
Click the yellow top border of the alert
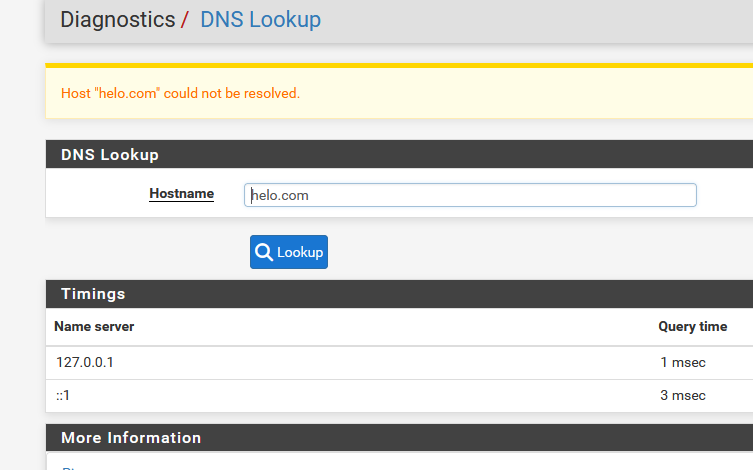pyautogui.click(x=400, y=66)
